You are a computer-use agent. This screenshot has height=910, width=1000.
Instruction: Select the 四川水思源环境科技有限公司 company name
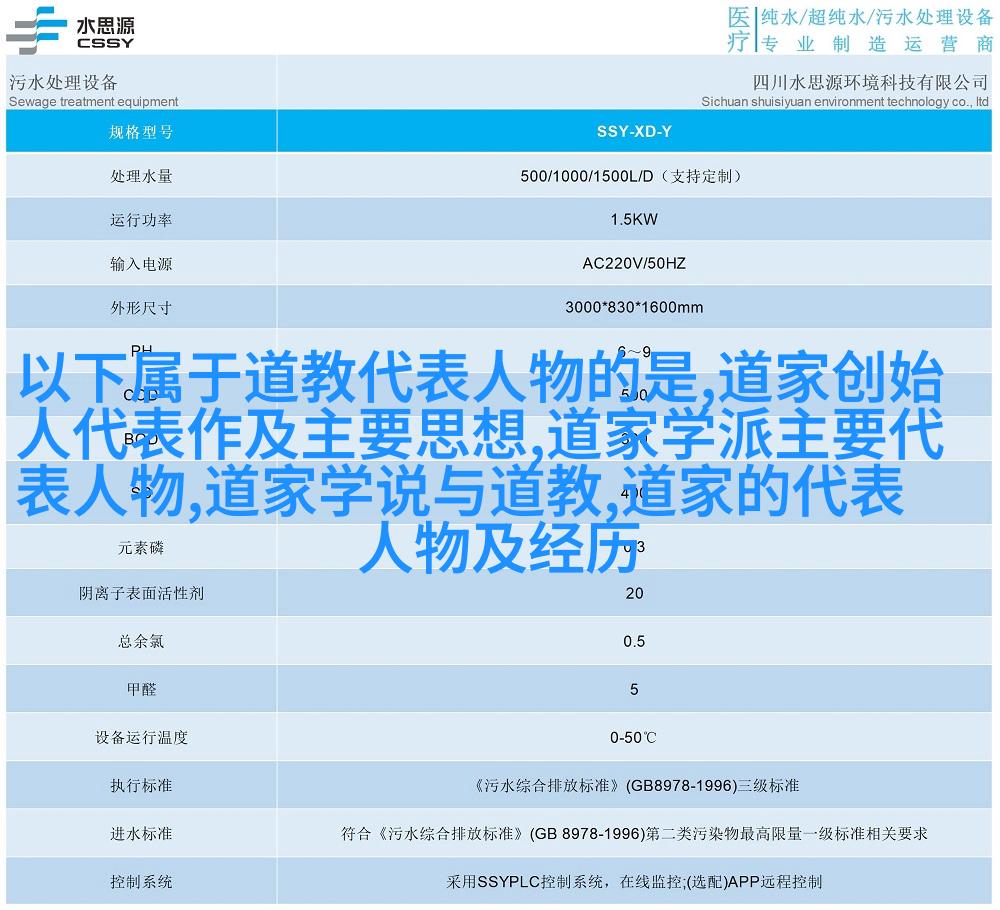pos(870,82)
